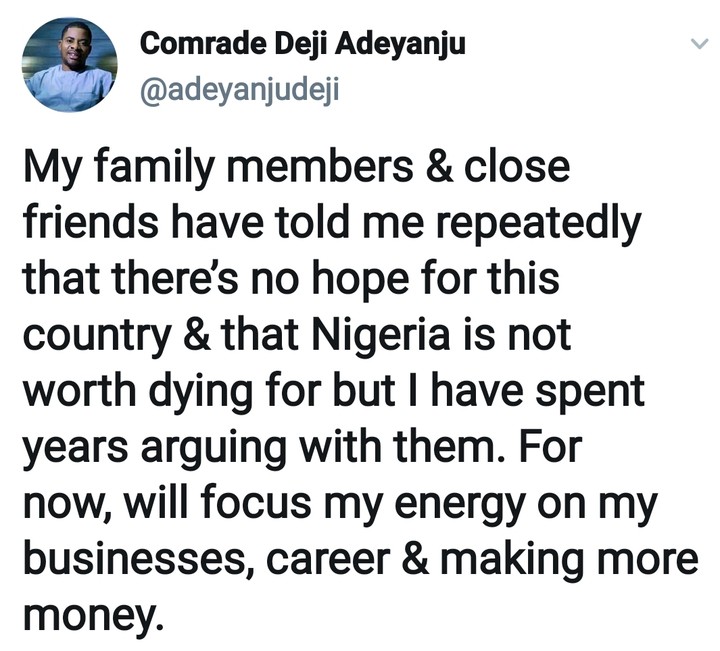Click Deji Adeyanju's profile picture
Viewport: 720px width, 651px height.
coord(69,63)
